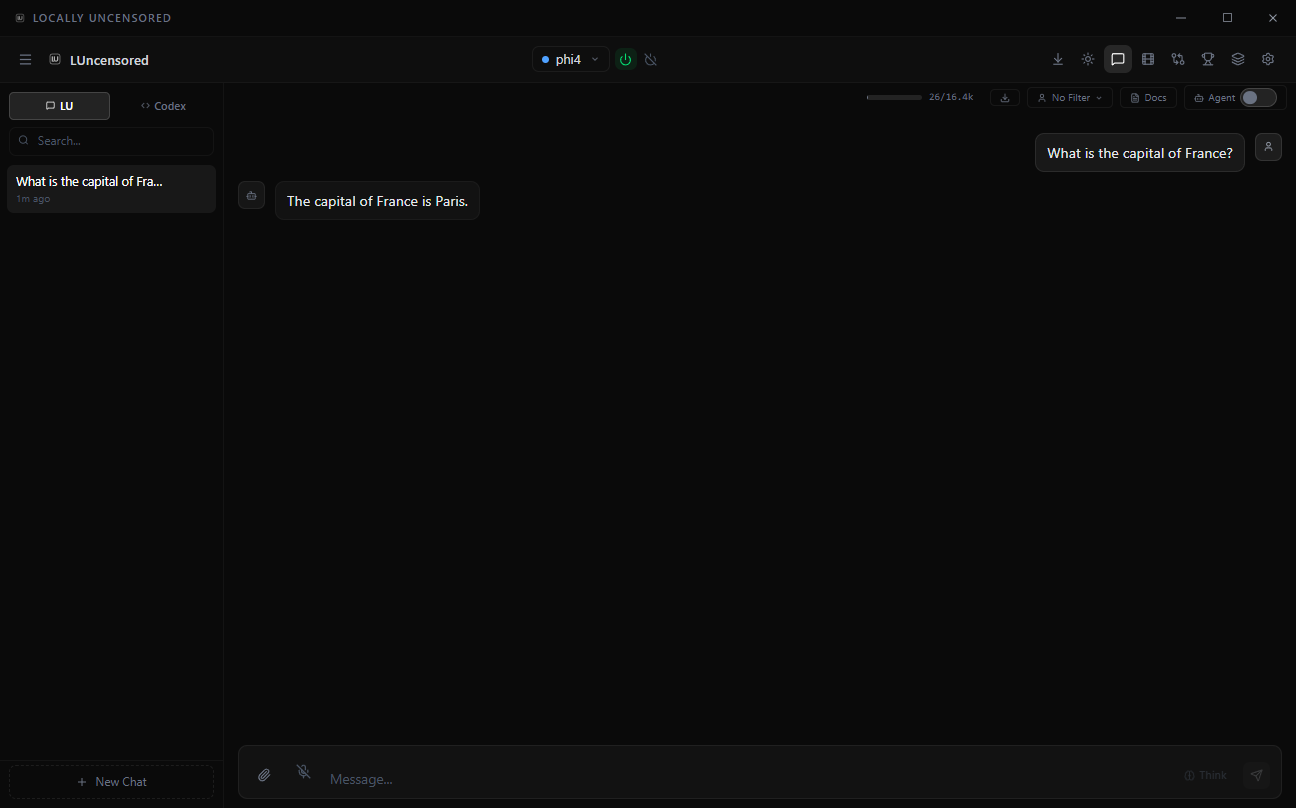The height and width of the screenshot is (808, 1296).
Task: Toggle the Think mode near the send button
Action: click(1204, 775)
